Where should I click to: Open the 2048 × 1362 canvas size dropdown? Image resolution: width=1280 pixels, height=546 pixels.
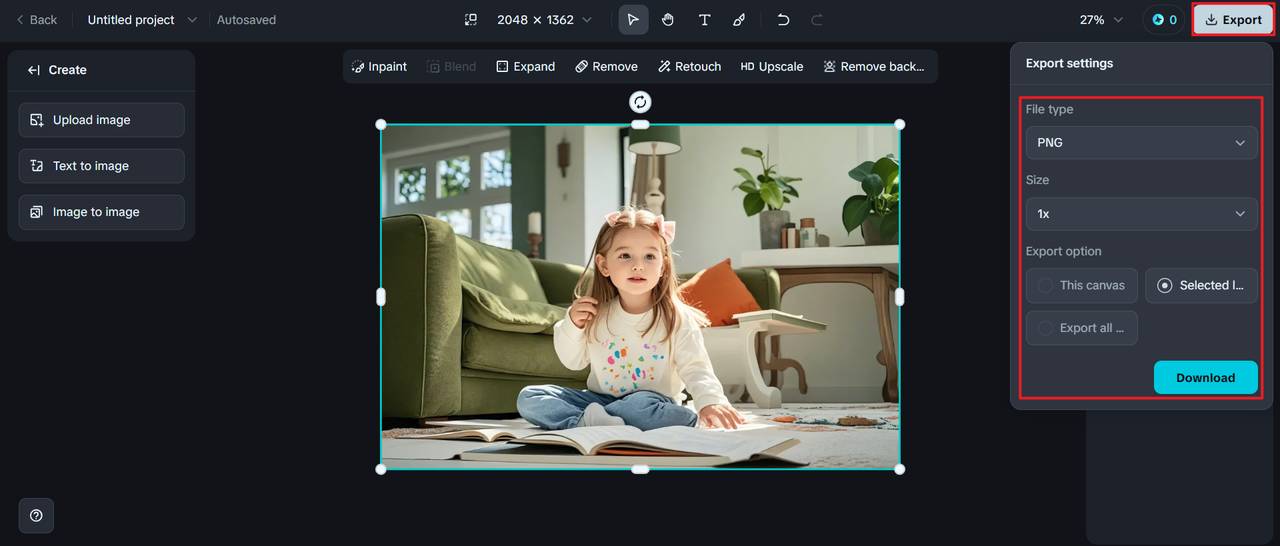point(544,20)
